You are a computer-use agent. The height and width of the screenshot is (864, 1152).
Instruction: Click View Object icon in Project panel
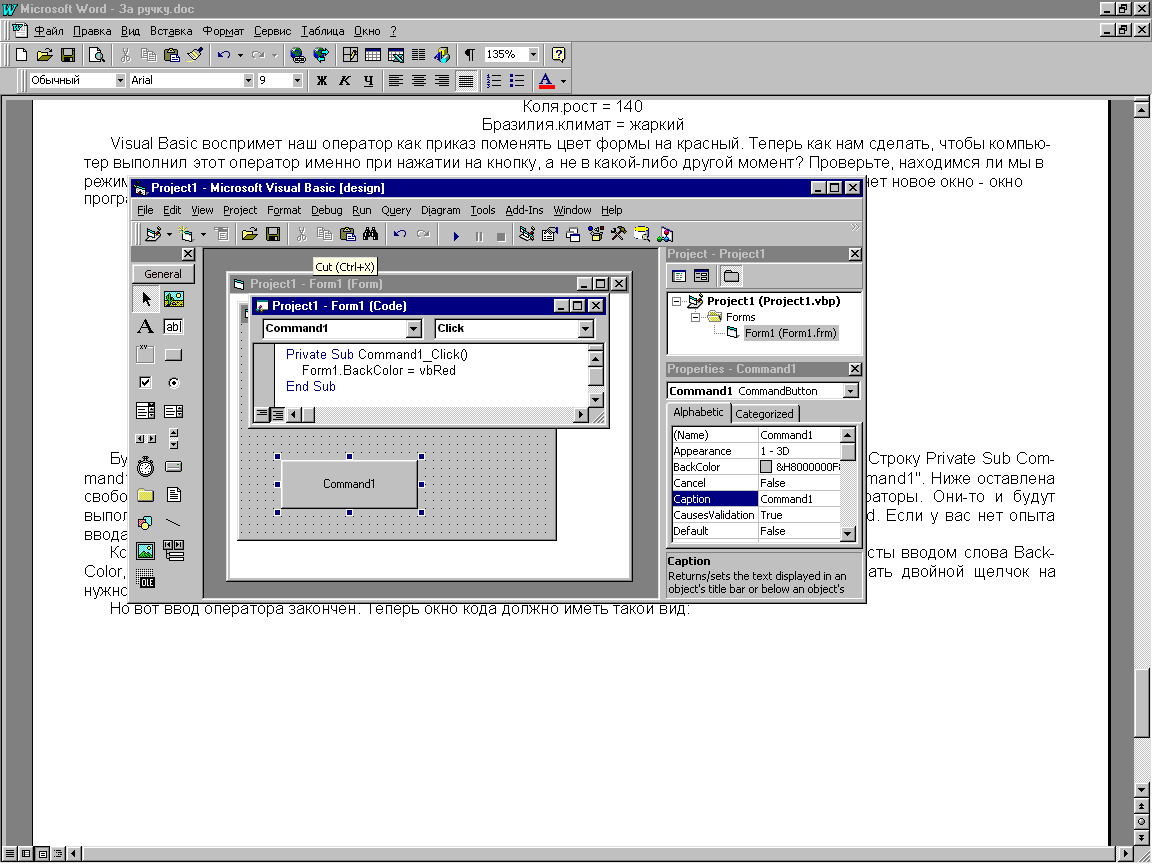702,276
